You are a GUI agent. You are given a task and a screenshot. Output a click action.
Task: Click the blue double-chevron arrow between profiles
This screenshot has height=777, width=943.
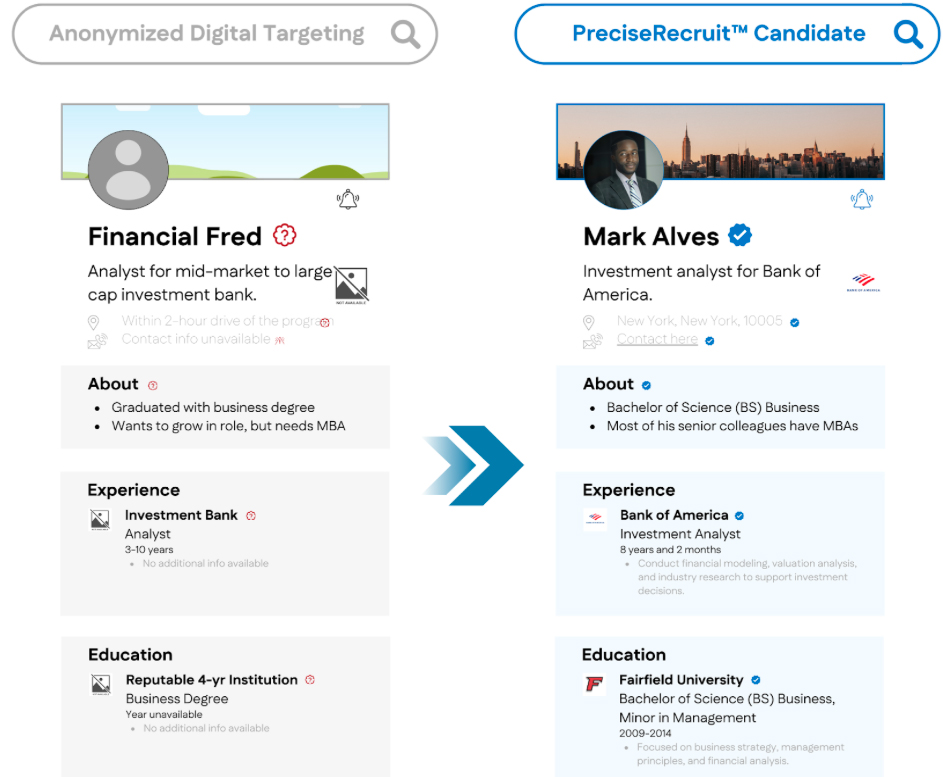(x=473, y=465)
